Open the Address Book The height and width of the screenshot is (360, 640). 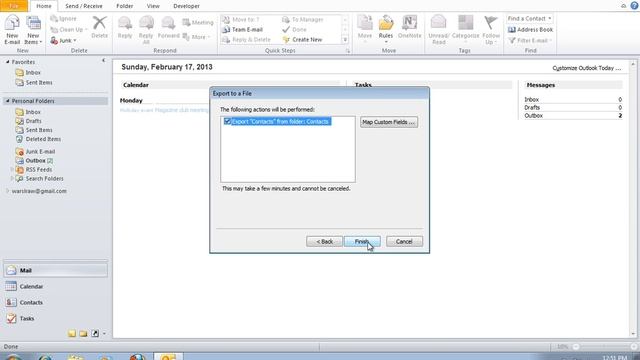[530, 30]
